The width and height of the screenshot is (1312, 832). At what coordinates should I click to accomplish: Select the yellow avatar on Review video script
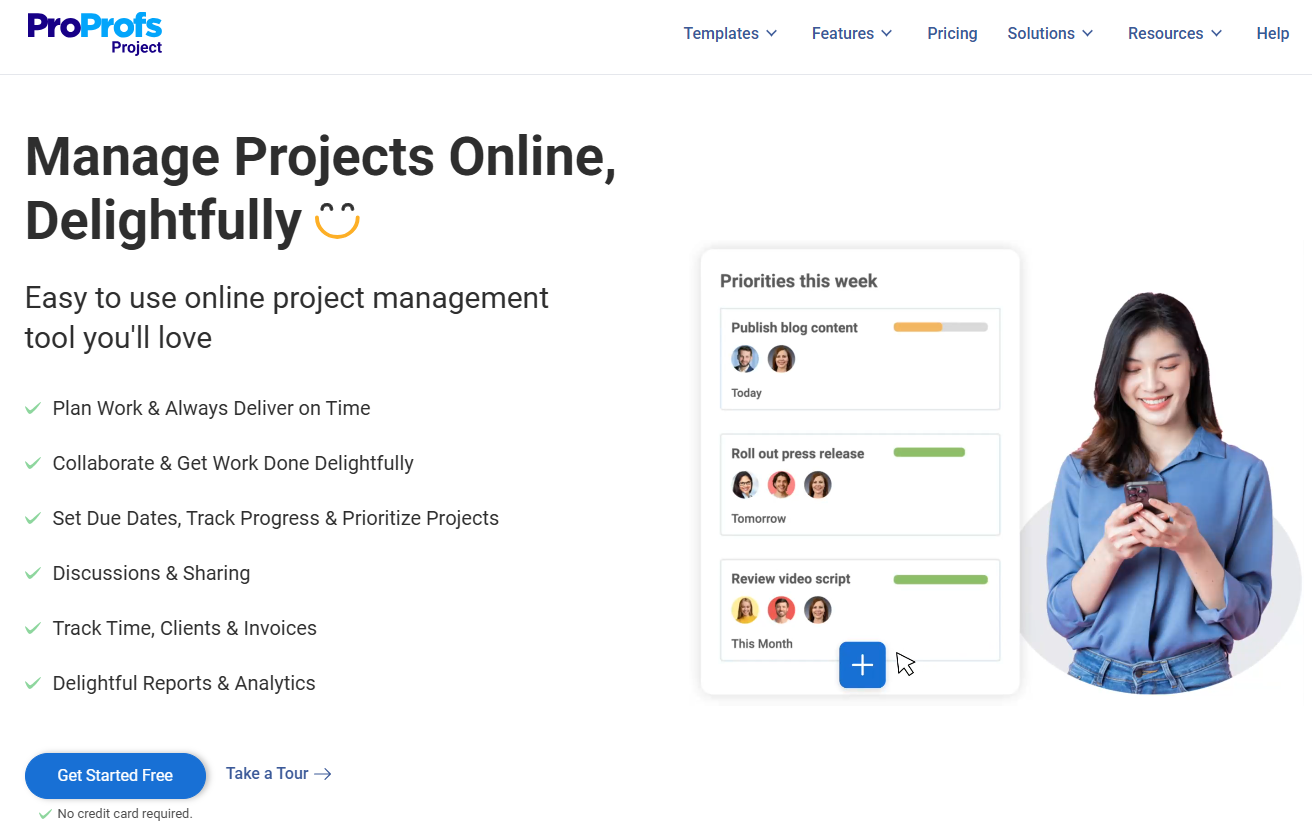coord(744,609)
